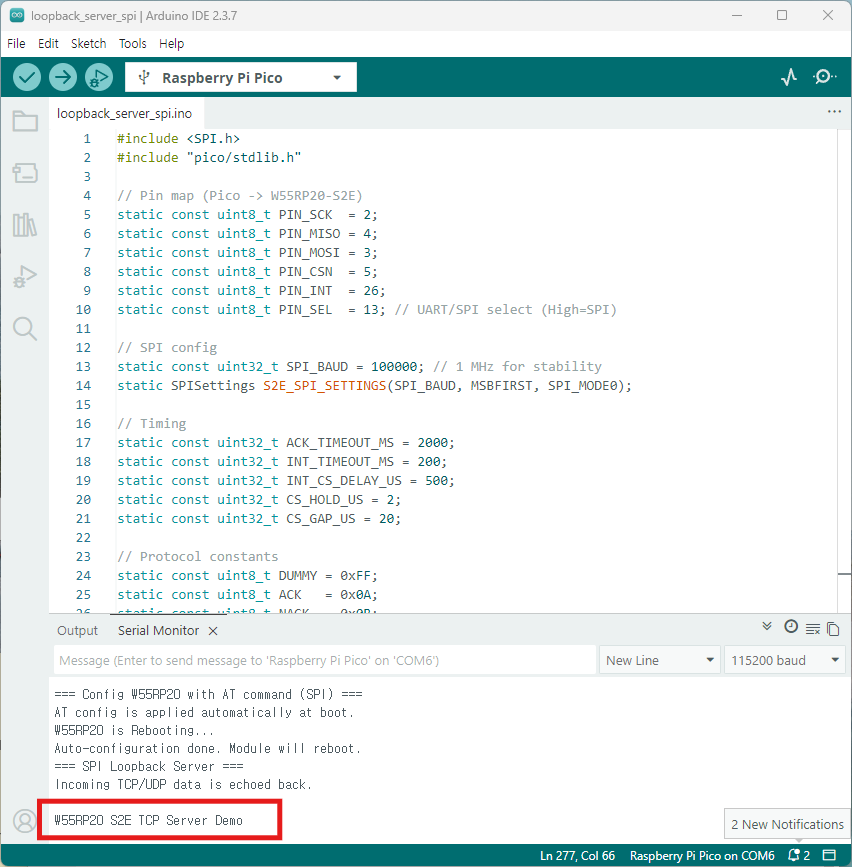Upload the sketch with the arrow button

[x=63, y=77]
